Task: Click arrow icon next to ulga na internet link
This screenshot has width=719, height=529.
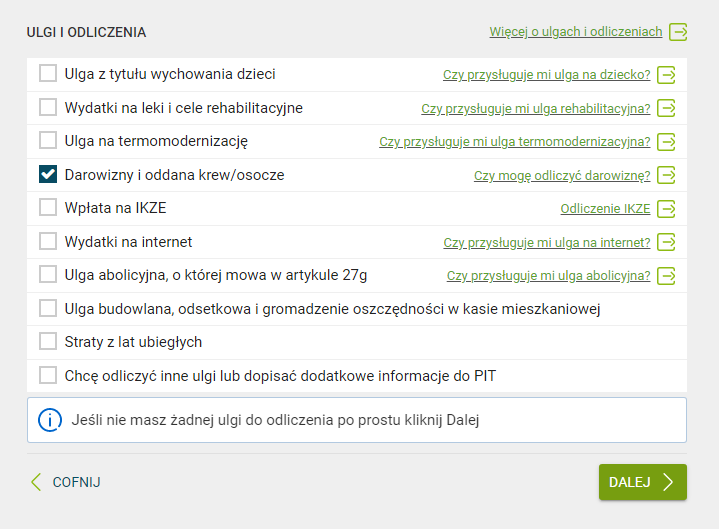Action: click(x=666, y=242)
